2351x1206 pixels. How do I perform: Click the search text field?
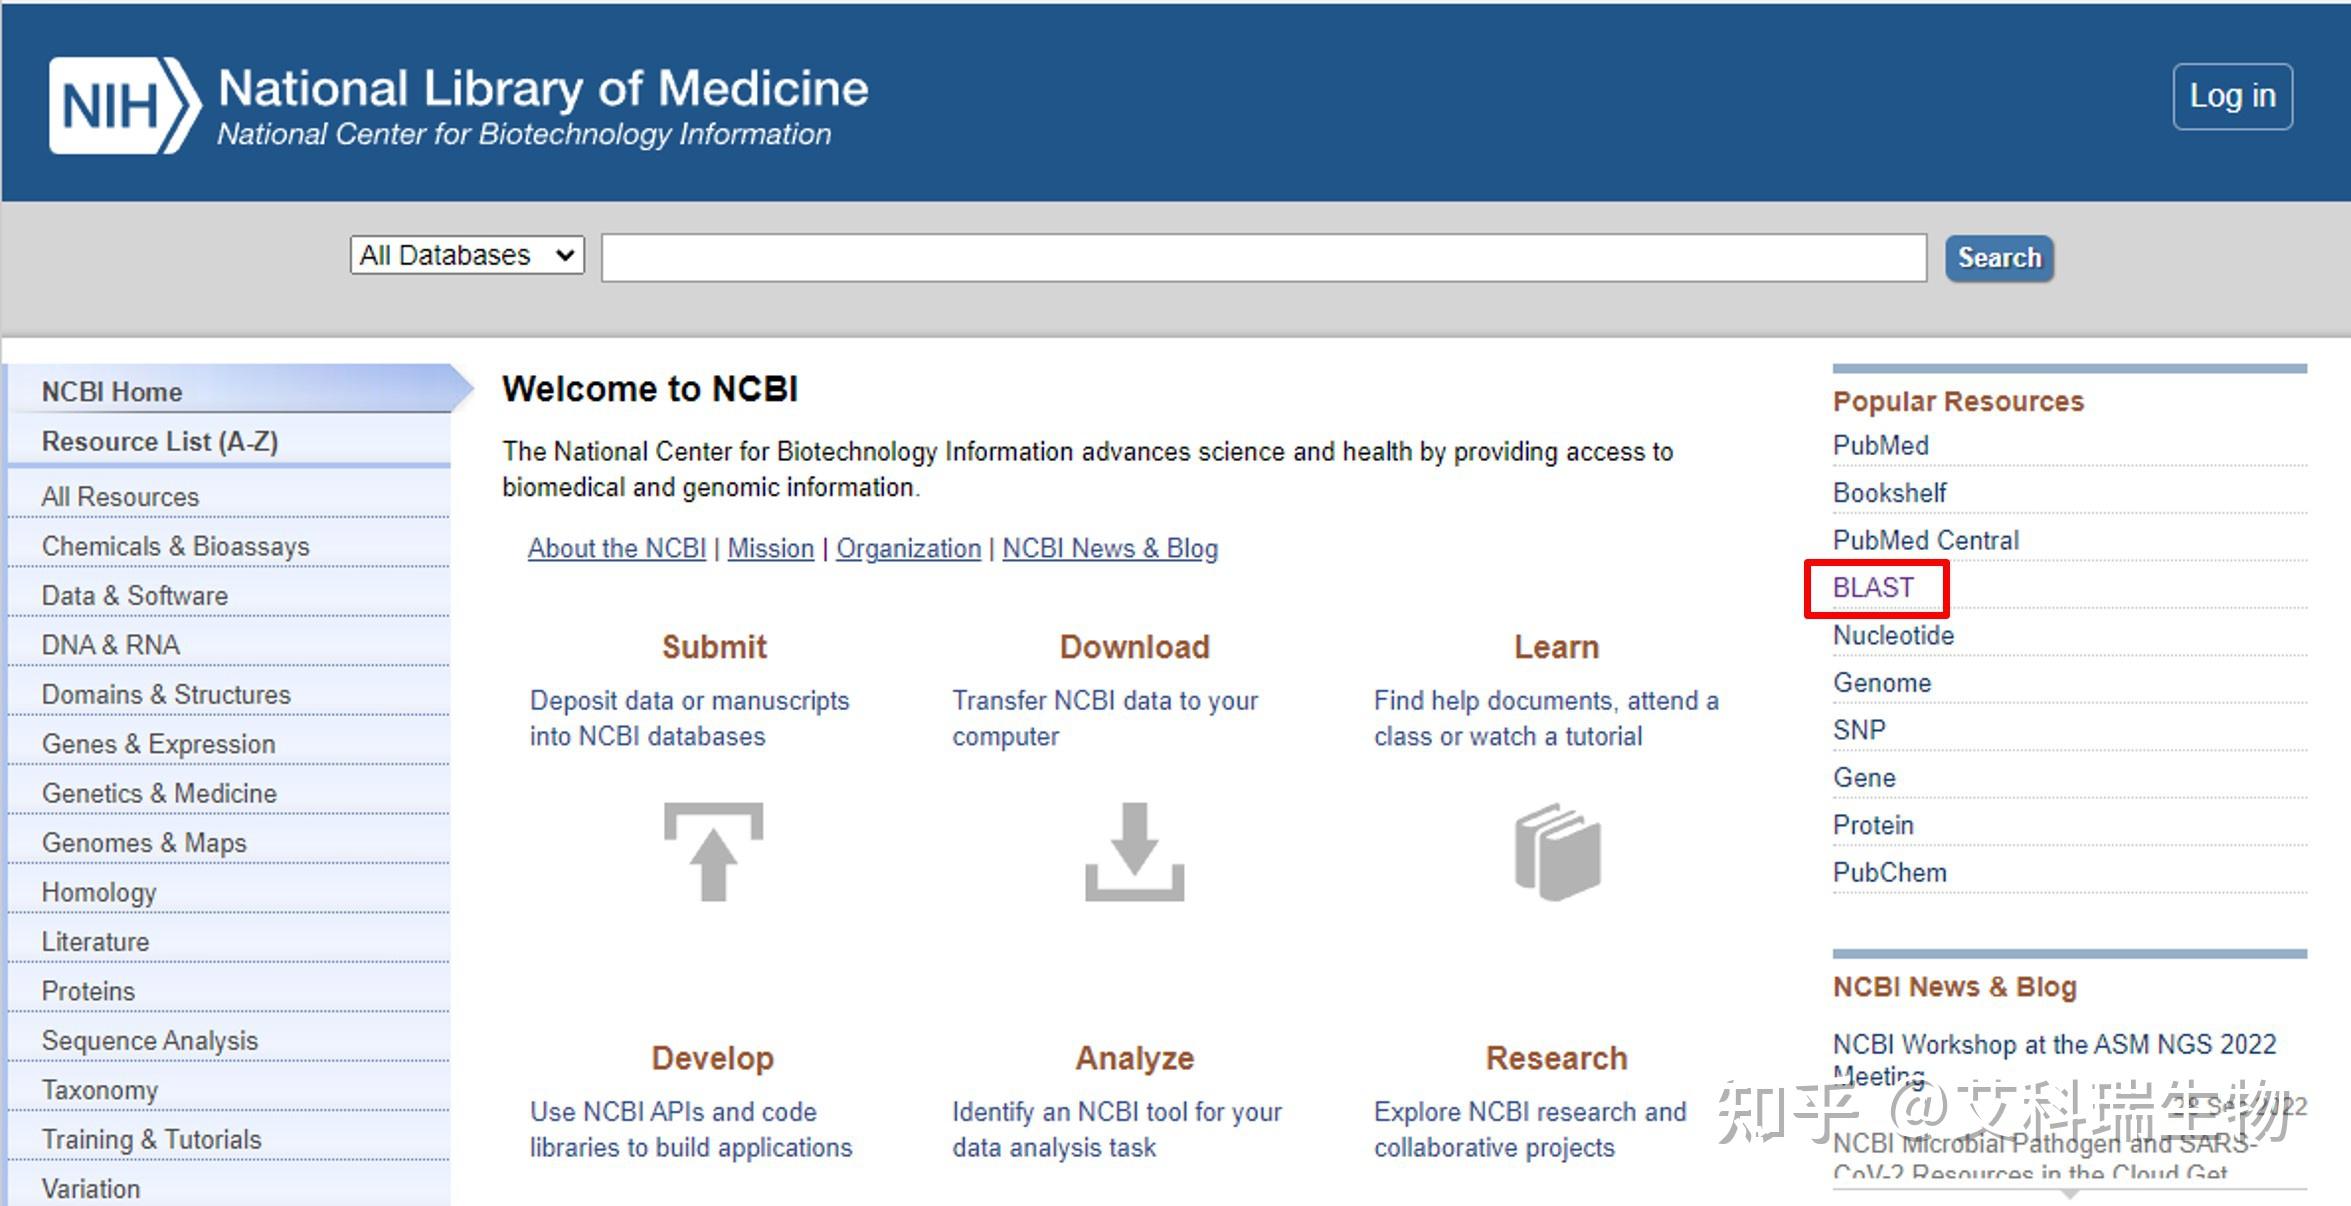(1263, 258)
